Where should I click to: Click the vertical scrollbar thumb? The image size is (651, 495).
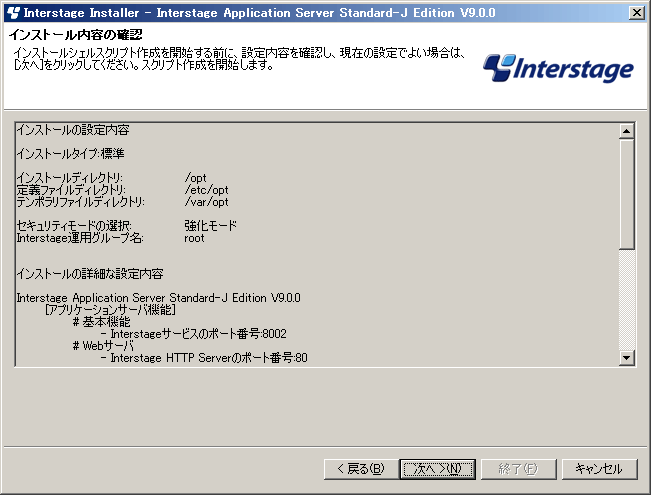click(626, 194)
